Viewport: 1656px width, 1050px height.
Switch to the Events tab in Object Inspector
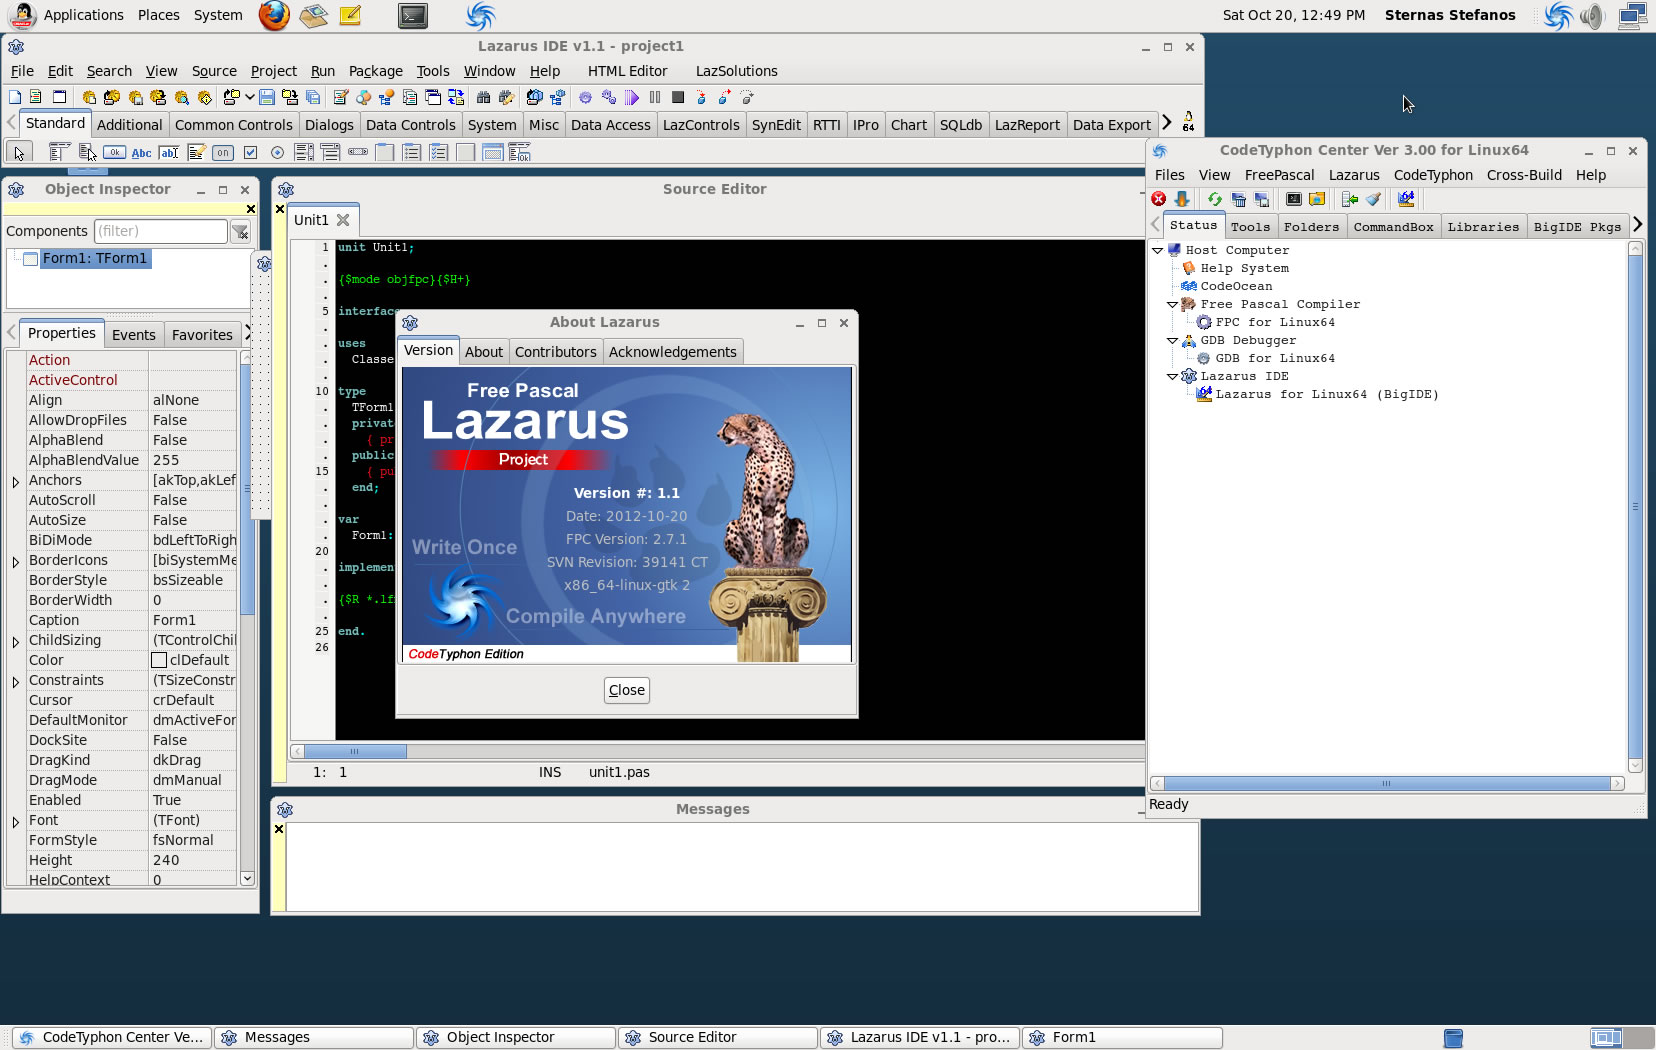pyautogui.click(x=133, y=335)
